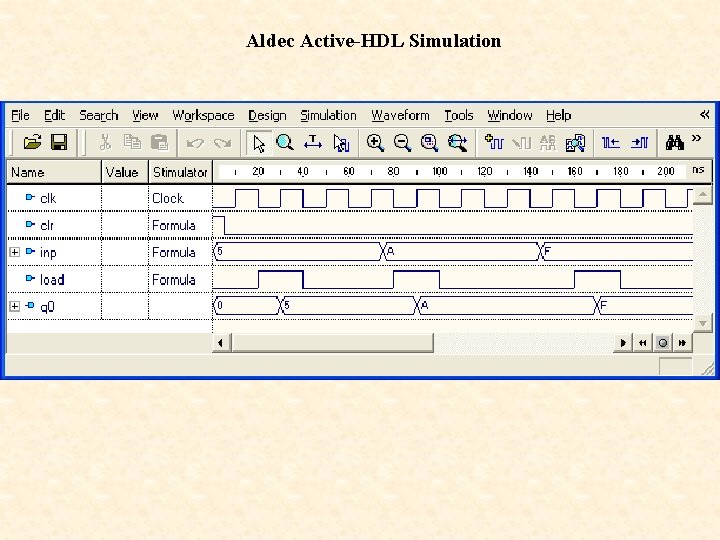
Task: Click the double chevron beside Help menu
Action: [x=705, y=114]
